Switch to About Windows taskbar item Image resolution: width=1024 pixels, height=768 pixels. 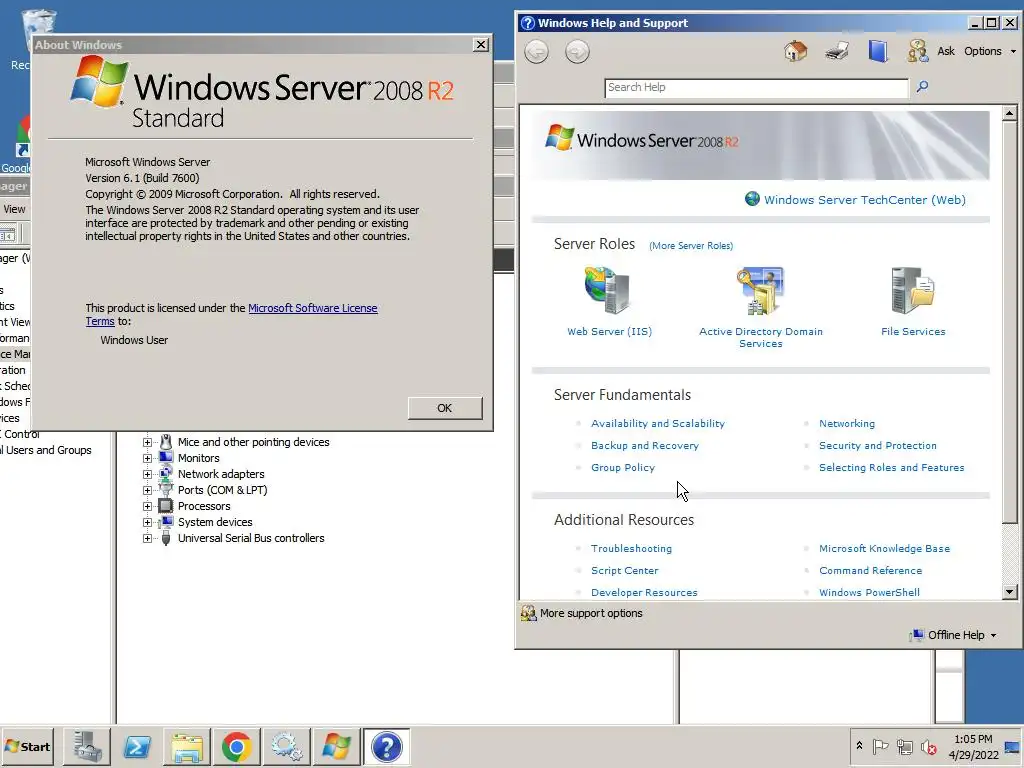coord(336,746)
